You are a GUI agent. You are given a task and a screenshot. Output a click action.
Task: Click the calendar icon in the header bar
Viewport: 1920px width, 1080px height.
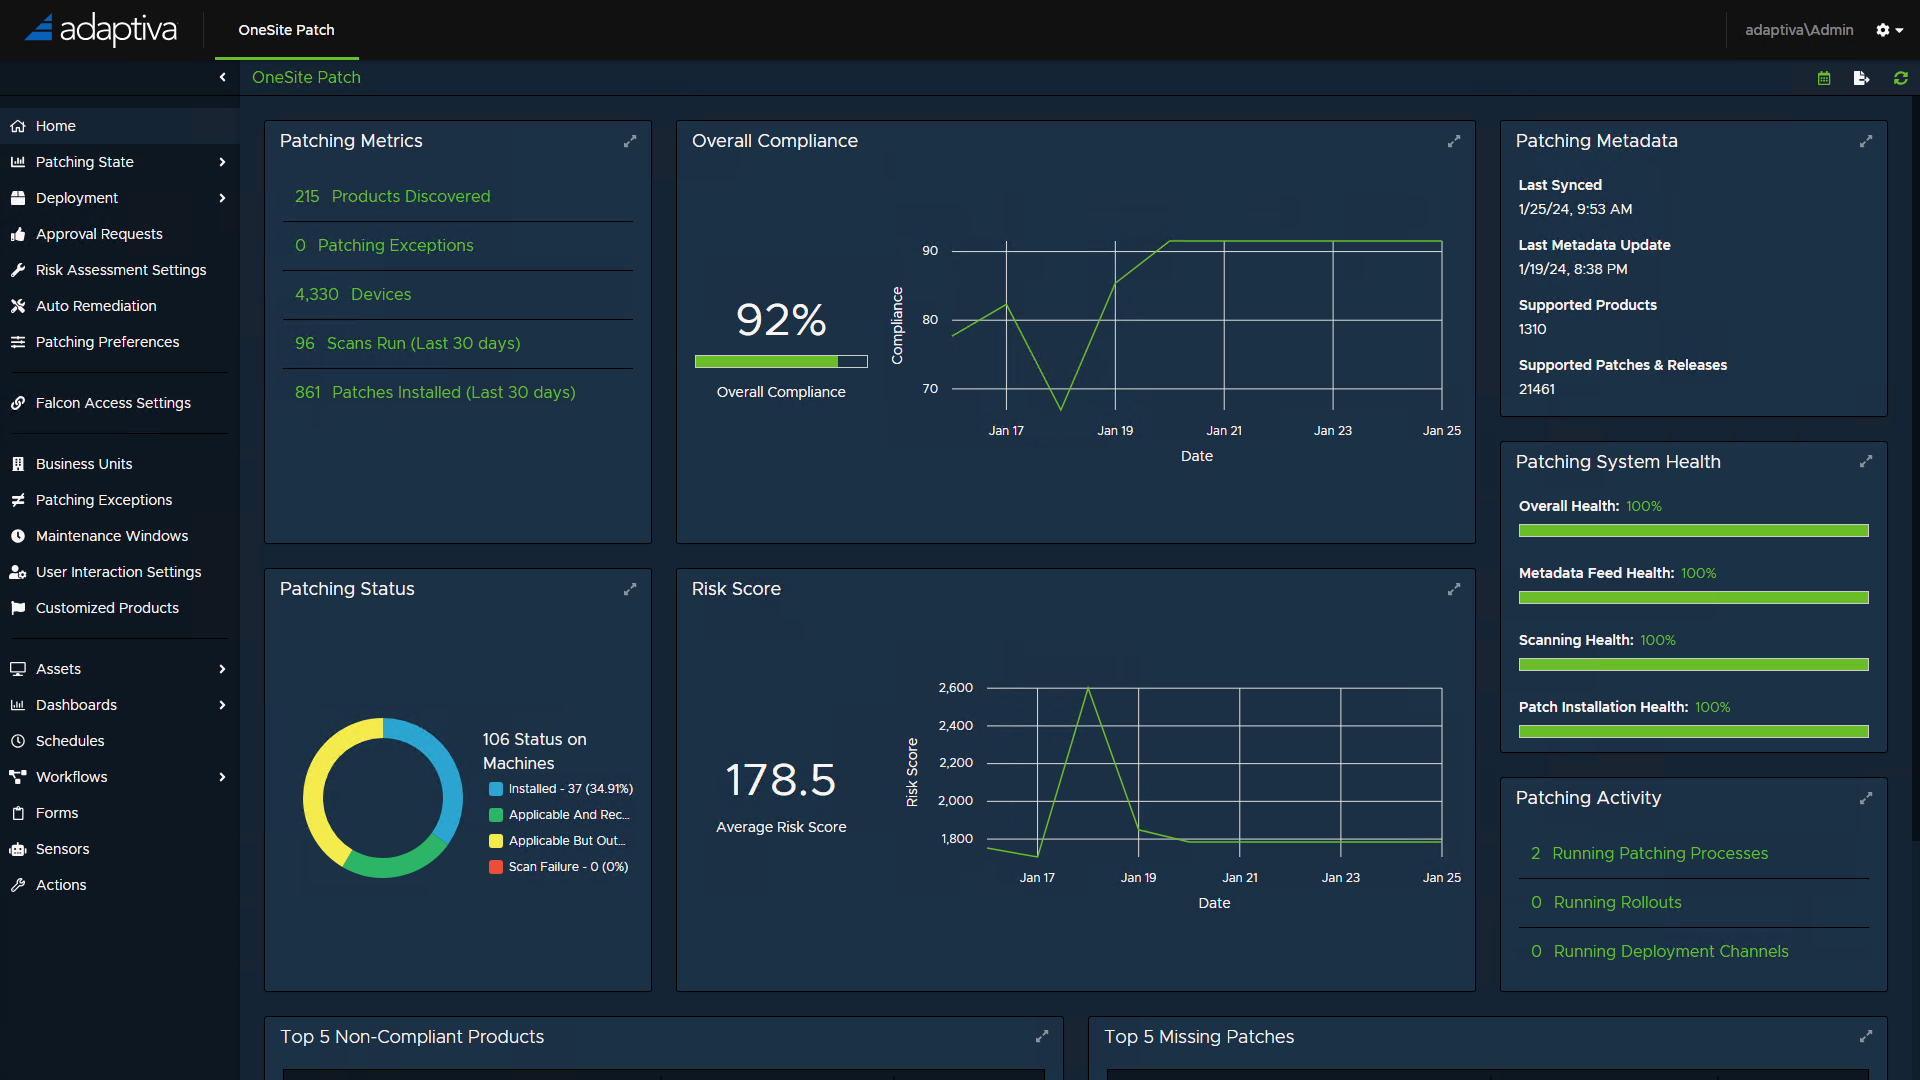pyautogui.click(x=1824, y=78)
